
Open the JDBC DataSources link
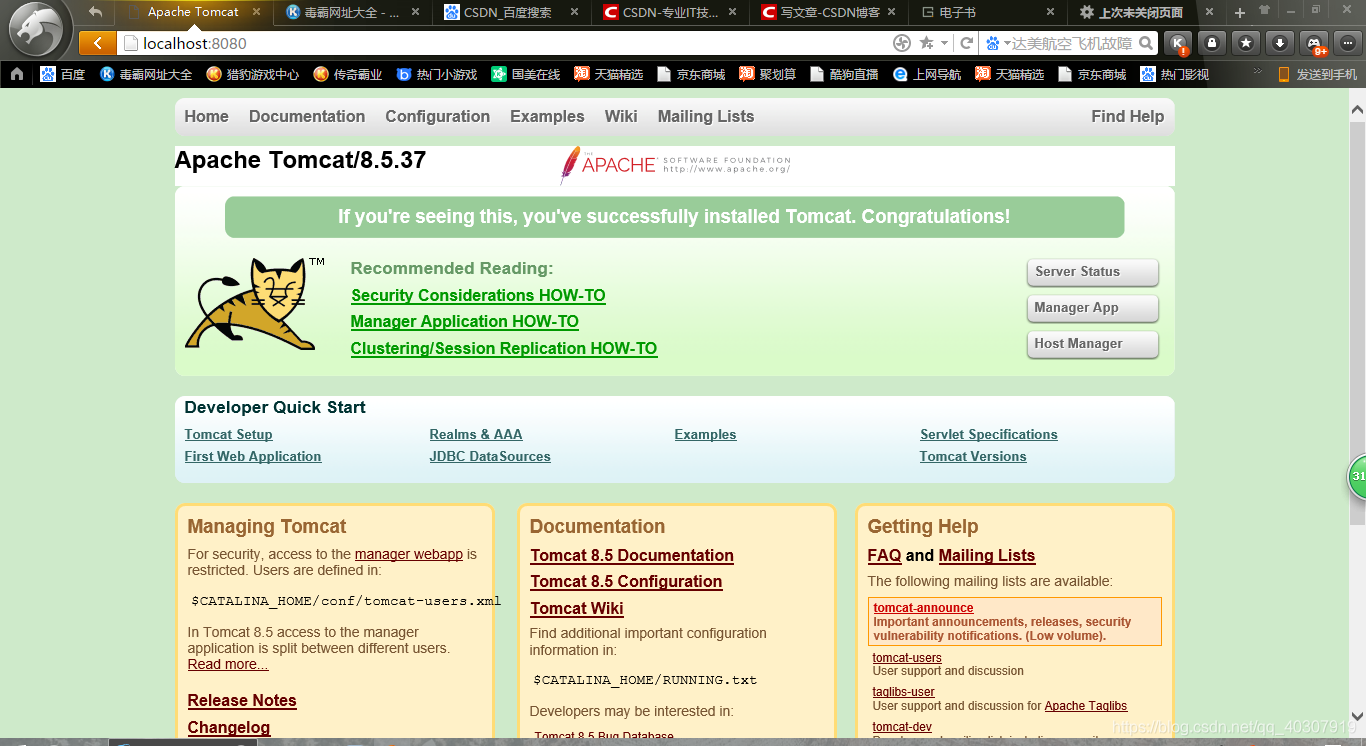(490, 456)
